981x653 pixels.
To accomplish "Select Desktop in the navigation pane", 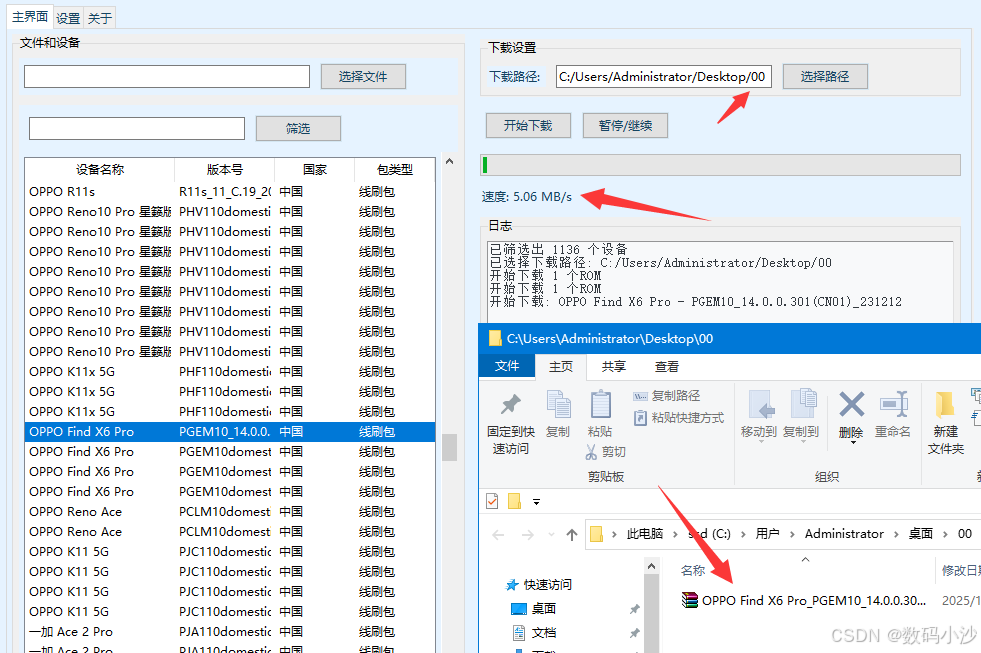I will point(543,609).
